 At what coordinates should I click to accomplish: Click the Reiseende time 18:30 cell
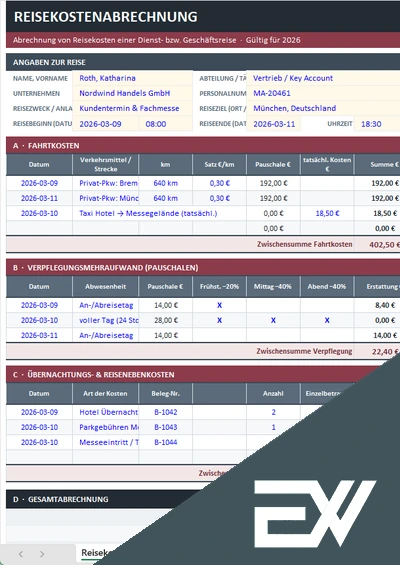[x=377, y=124]
